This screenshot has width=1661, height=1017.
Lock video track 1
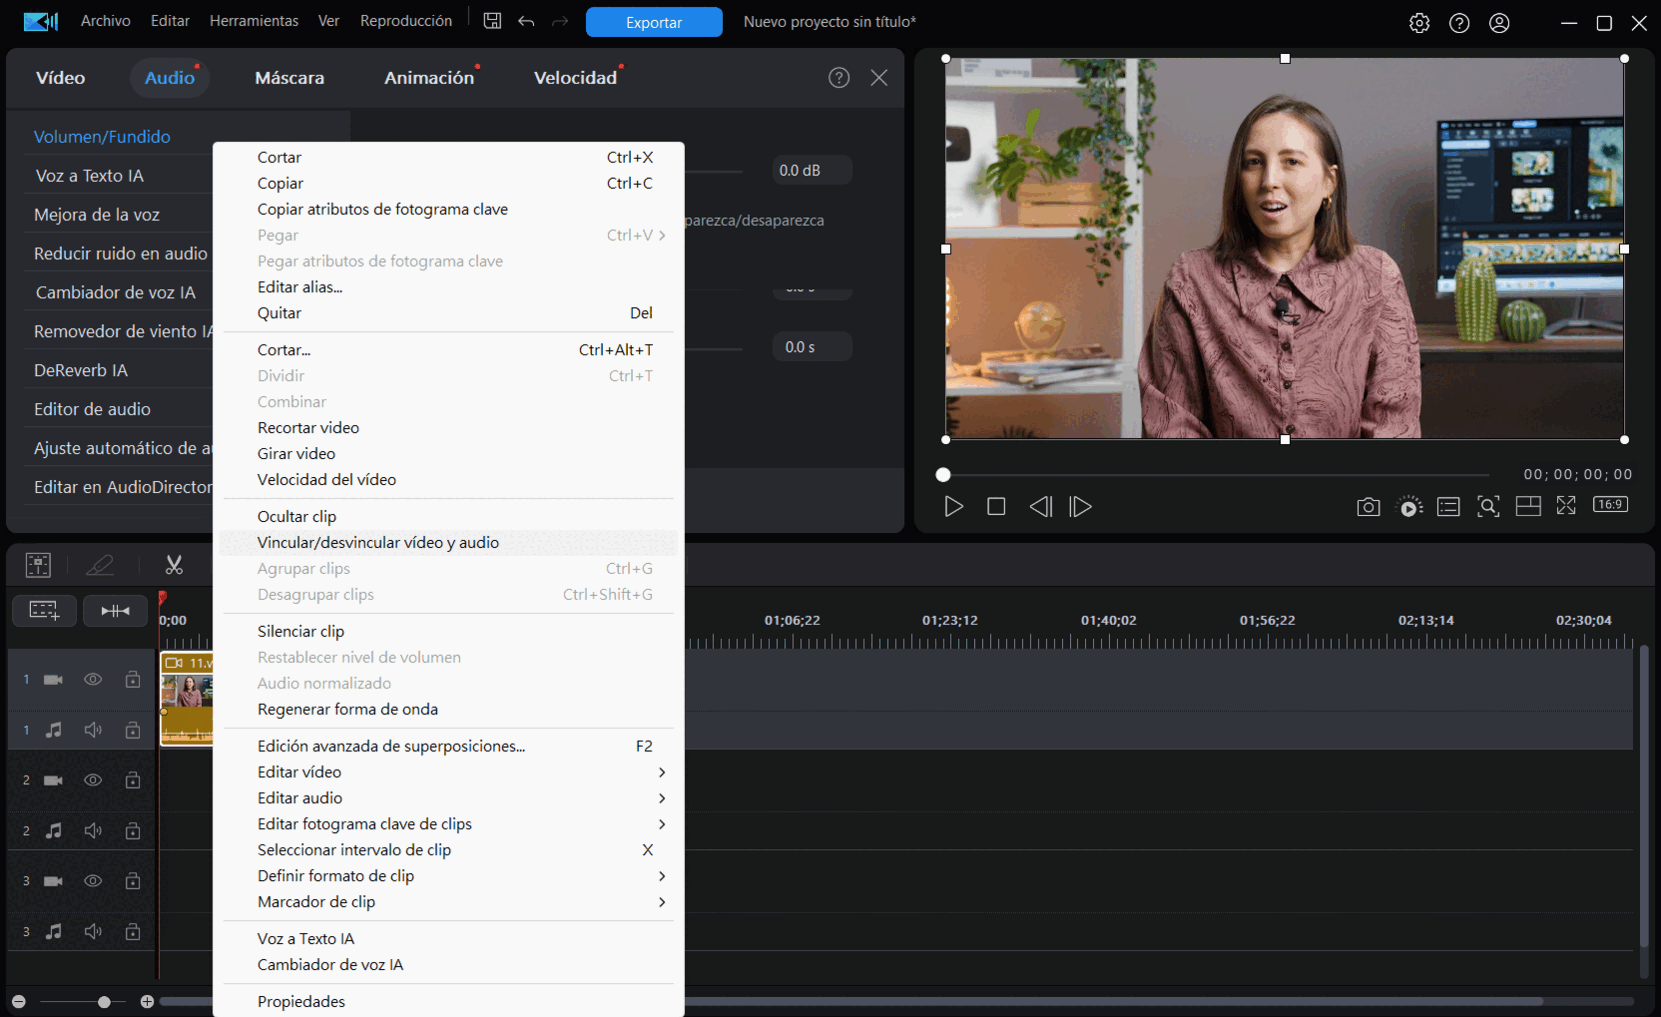click(x=132, y=679)
